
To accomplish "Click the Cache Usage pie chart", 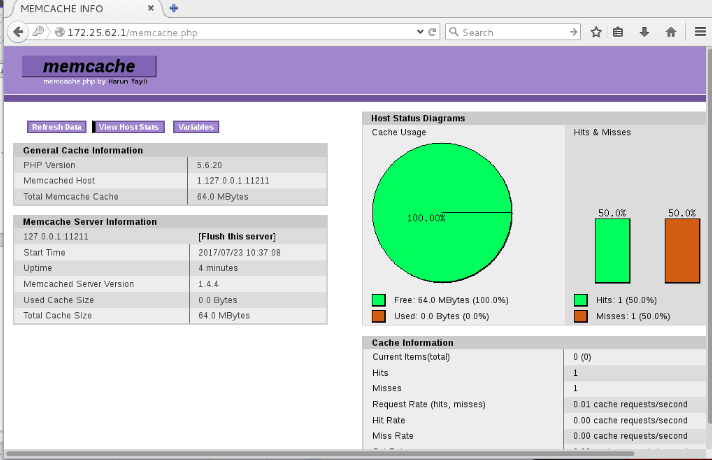I will (x=442, y=213).
